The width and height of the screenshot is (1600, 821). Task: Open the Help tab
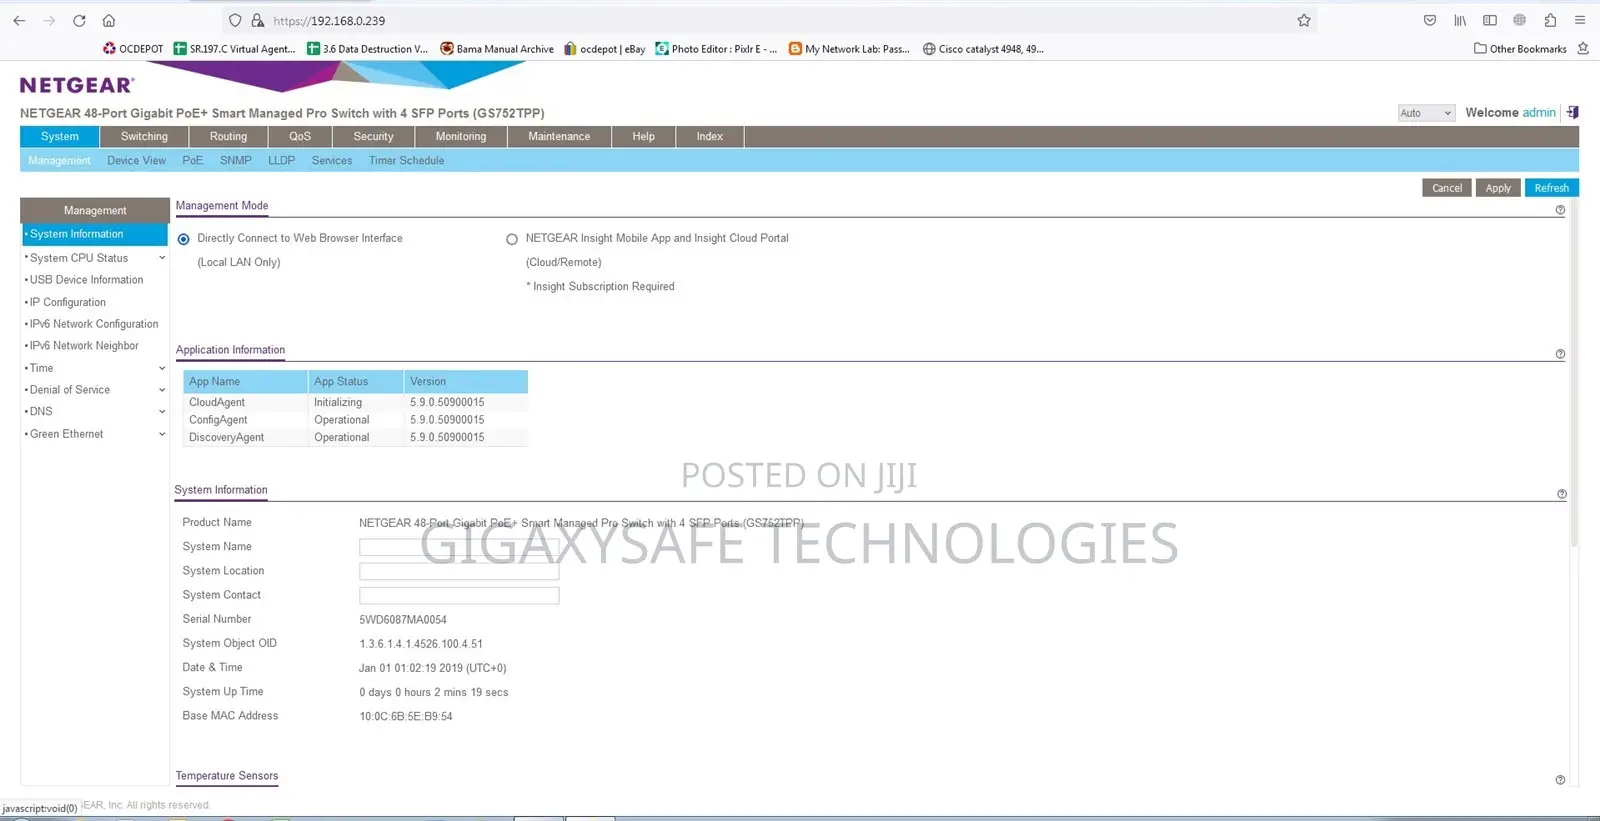(643, 136)
